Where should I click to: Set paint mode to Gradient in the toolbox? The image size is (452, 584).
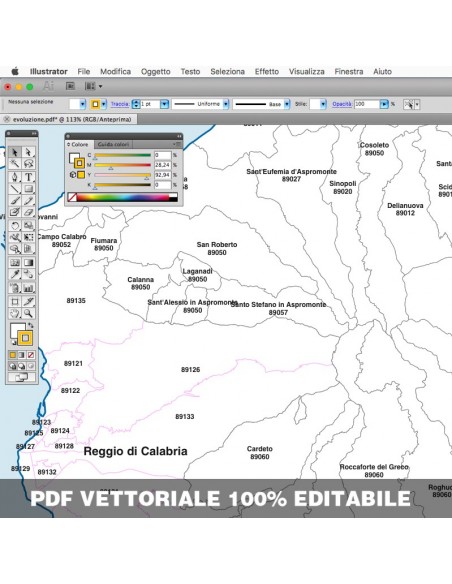coord(22,355)
